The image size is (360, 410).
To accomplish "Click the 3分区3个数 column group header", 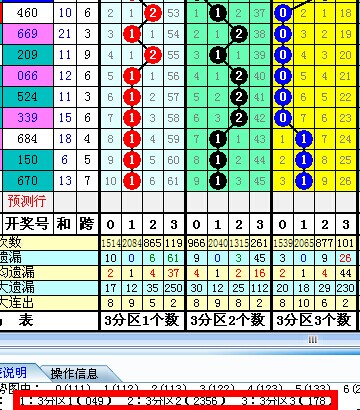I will [314, 321].
